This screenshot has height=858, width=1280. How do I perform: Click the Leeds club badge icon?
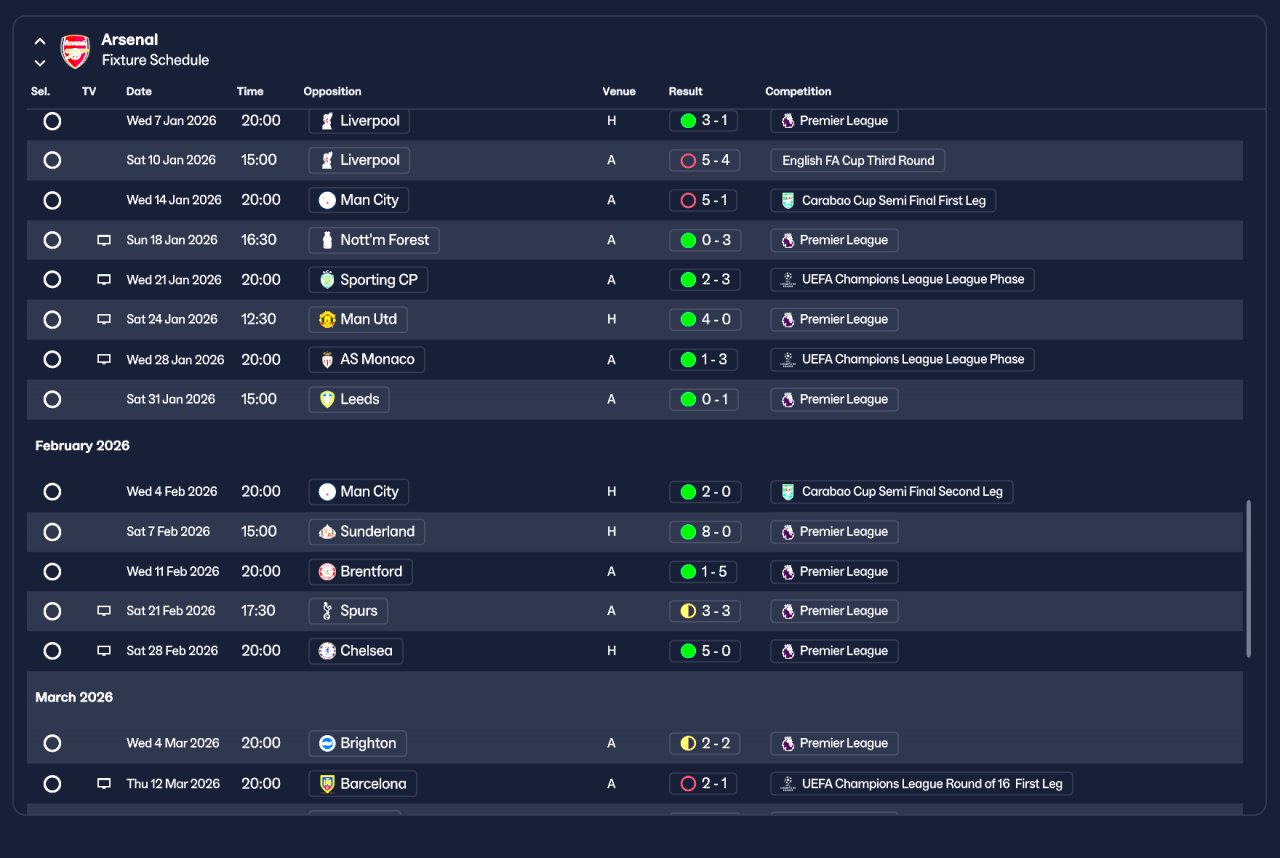point(326,399)
